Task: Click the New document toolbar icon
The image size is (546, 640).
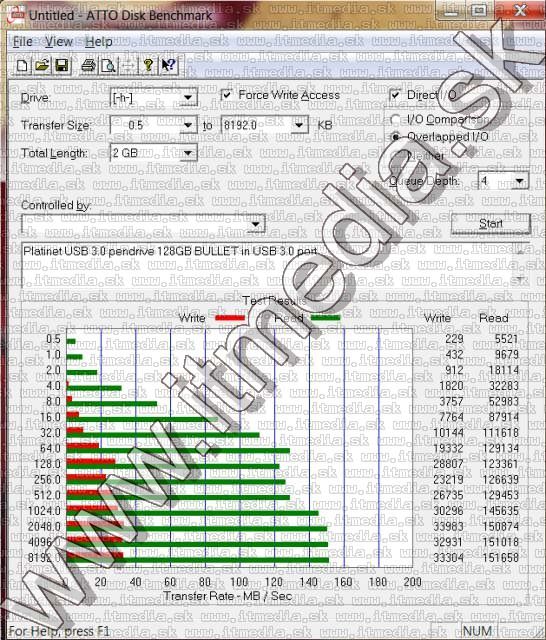Action: point(22,65)
